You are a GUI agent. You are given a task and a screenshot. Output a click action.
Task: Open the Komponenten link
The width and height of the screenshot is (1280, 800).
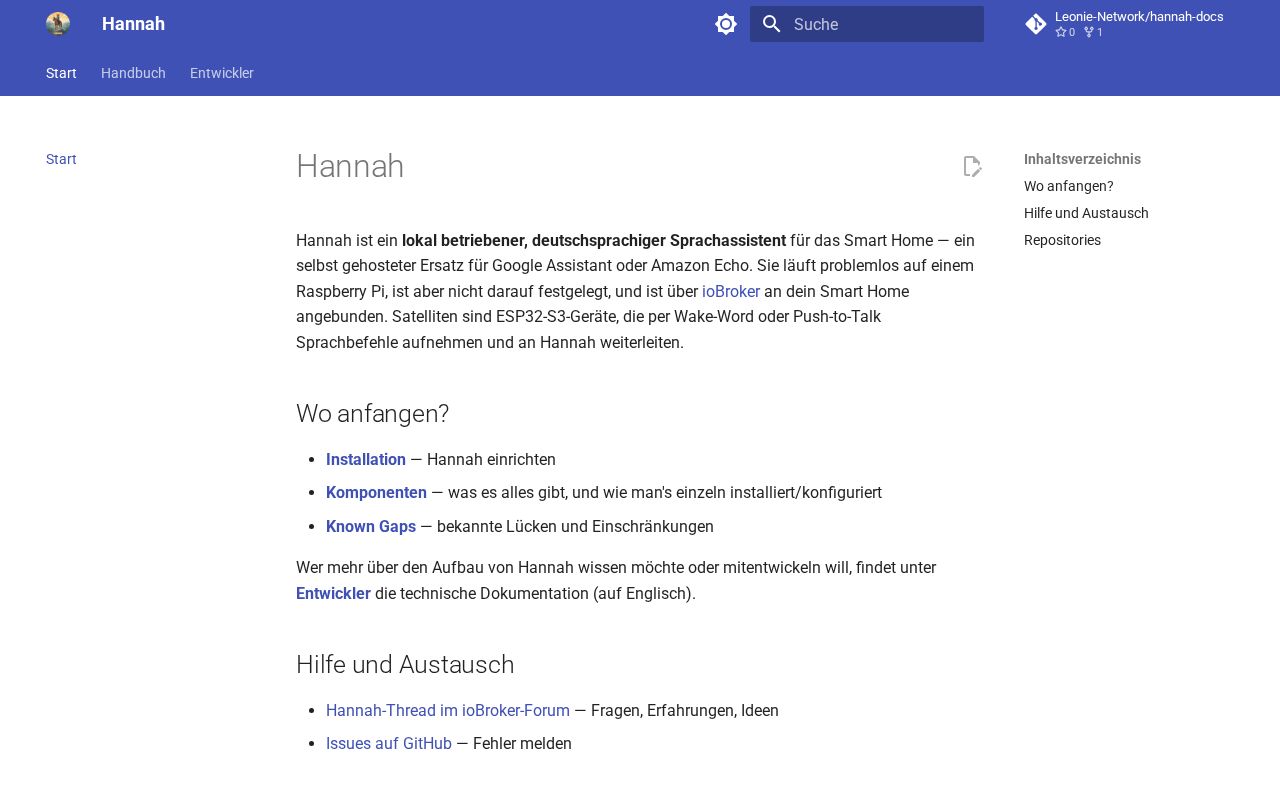click(x=376, y=492)
